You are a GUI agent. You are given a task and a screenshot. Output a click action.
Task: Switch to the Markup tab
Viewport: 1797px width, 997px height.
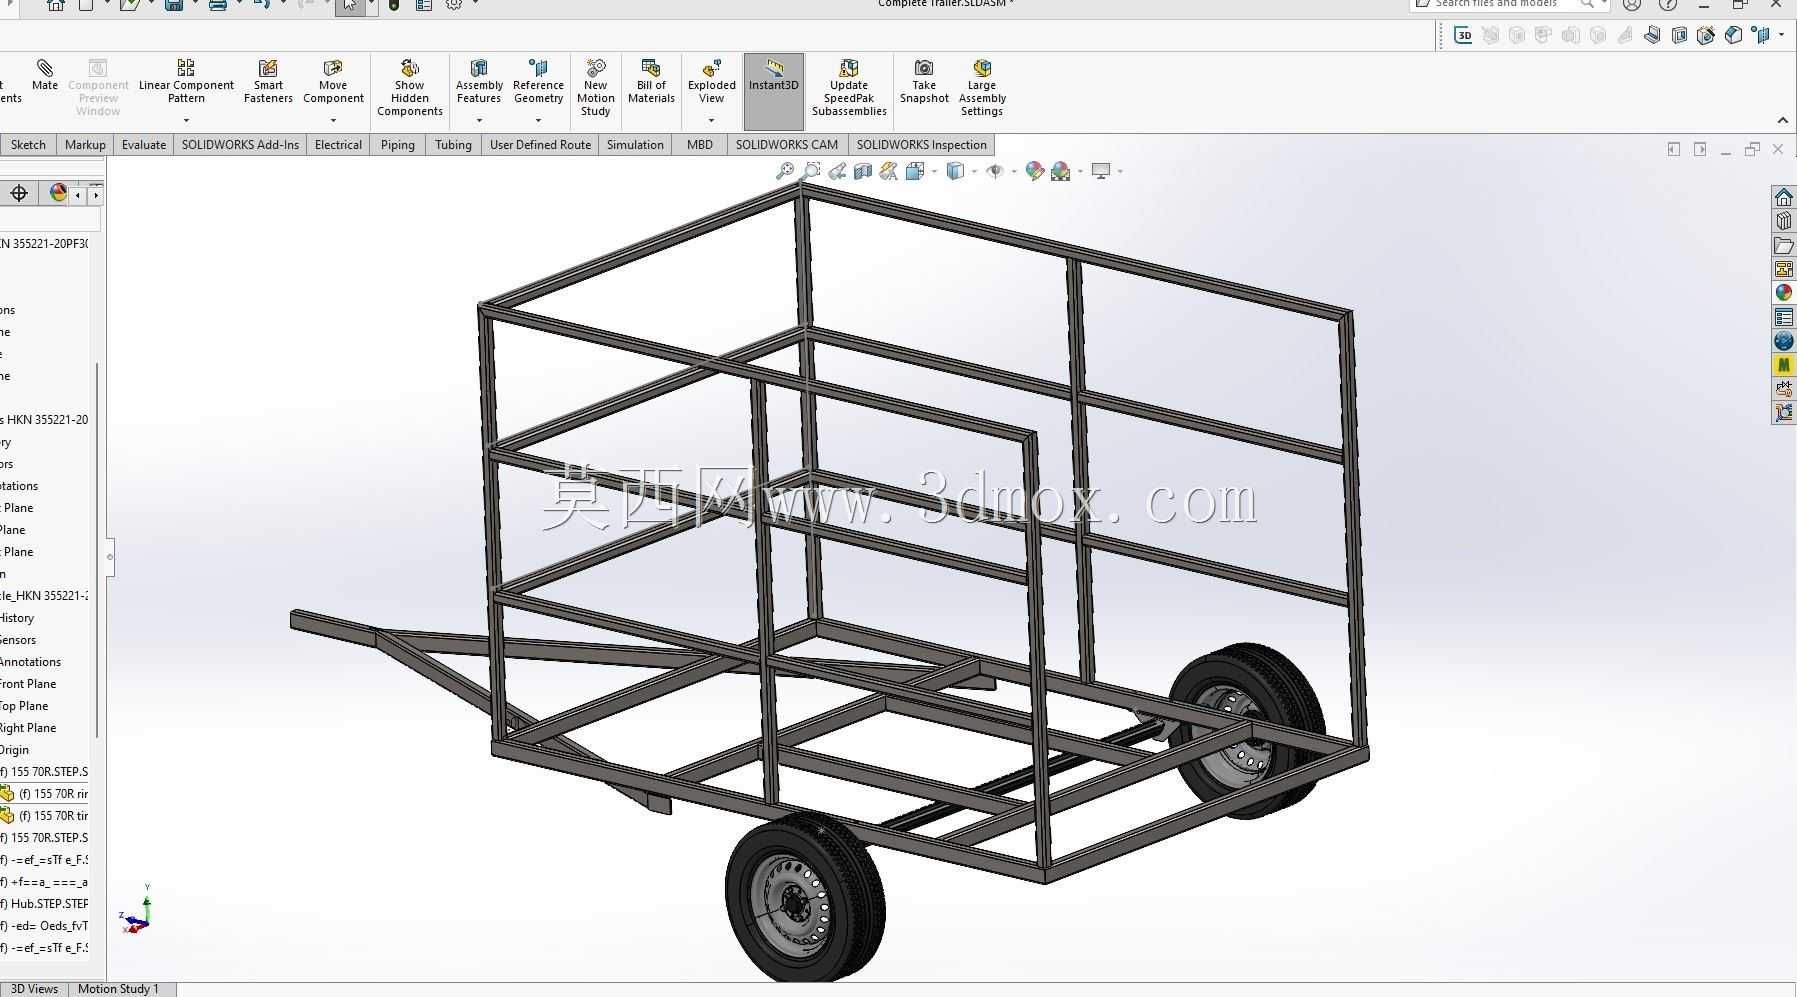tap(85, 145)
